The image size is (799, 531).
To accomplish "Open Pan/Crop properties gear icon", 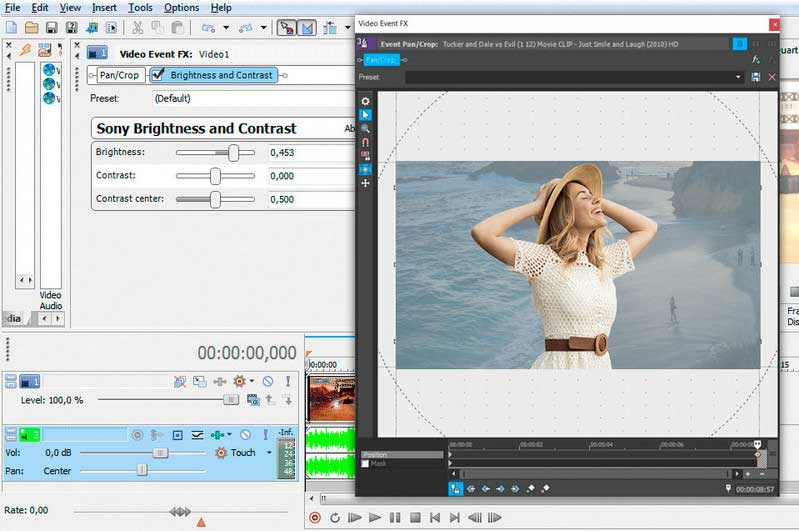I will point(366,101).
